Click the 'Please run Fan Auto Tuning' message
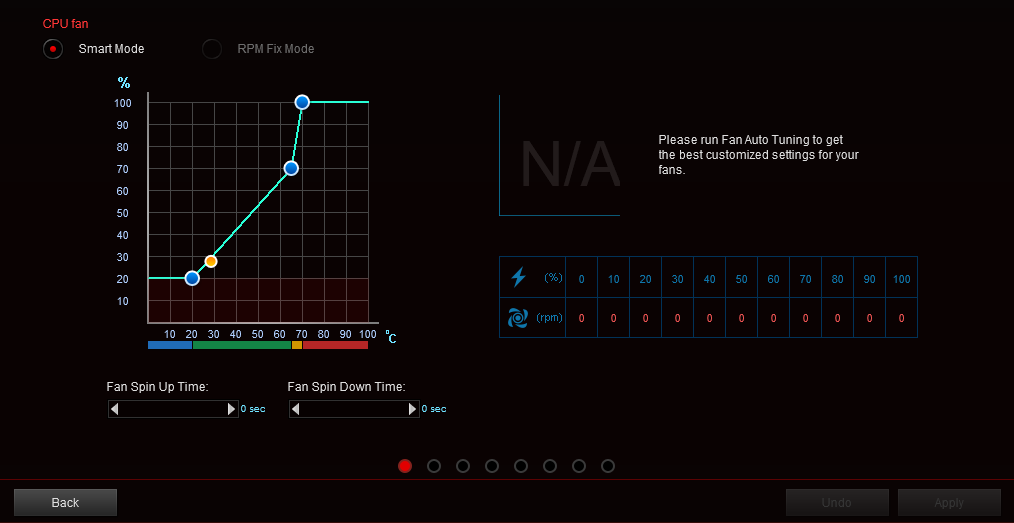 tap(759, 155)
